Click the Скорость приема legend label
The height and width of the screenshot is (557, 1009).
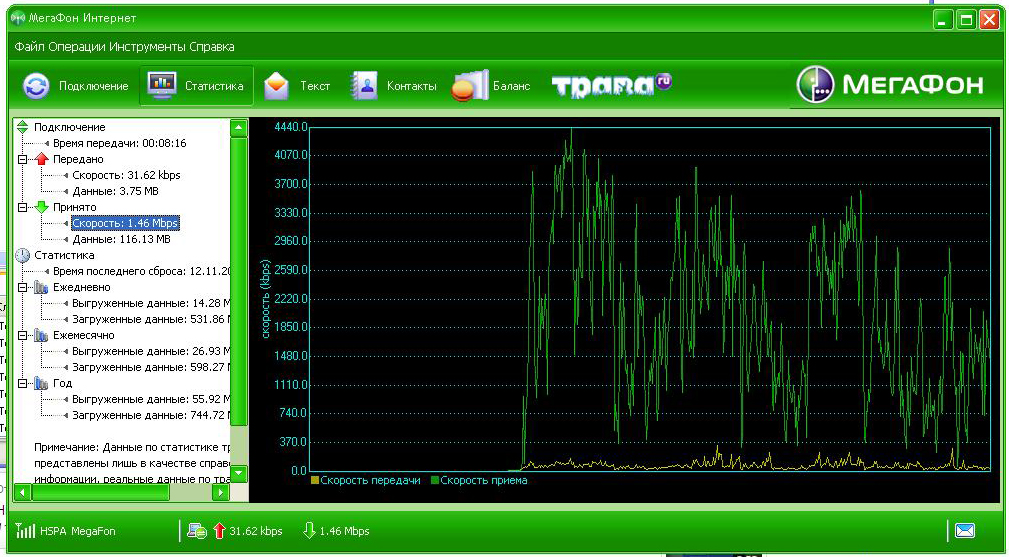click(x=484, y=480)
